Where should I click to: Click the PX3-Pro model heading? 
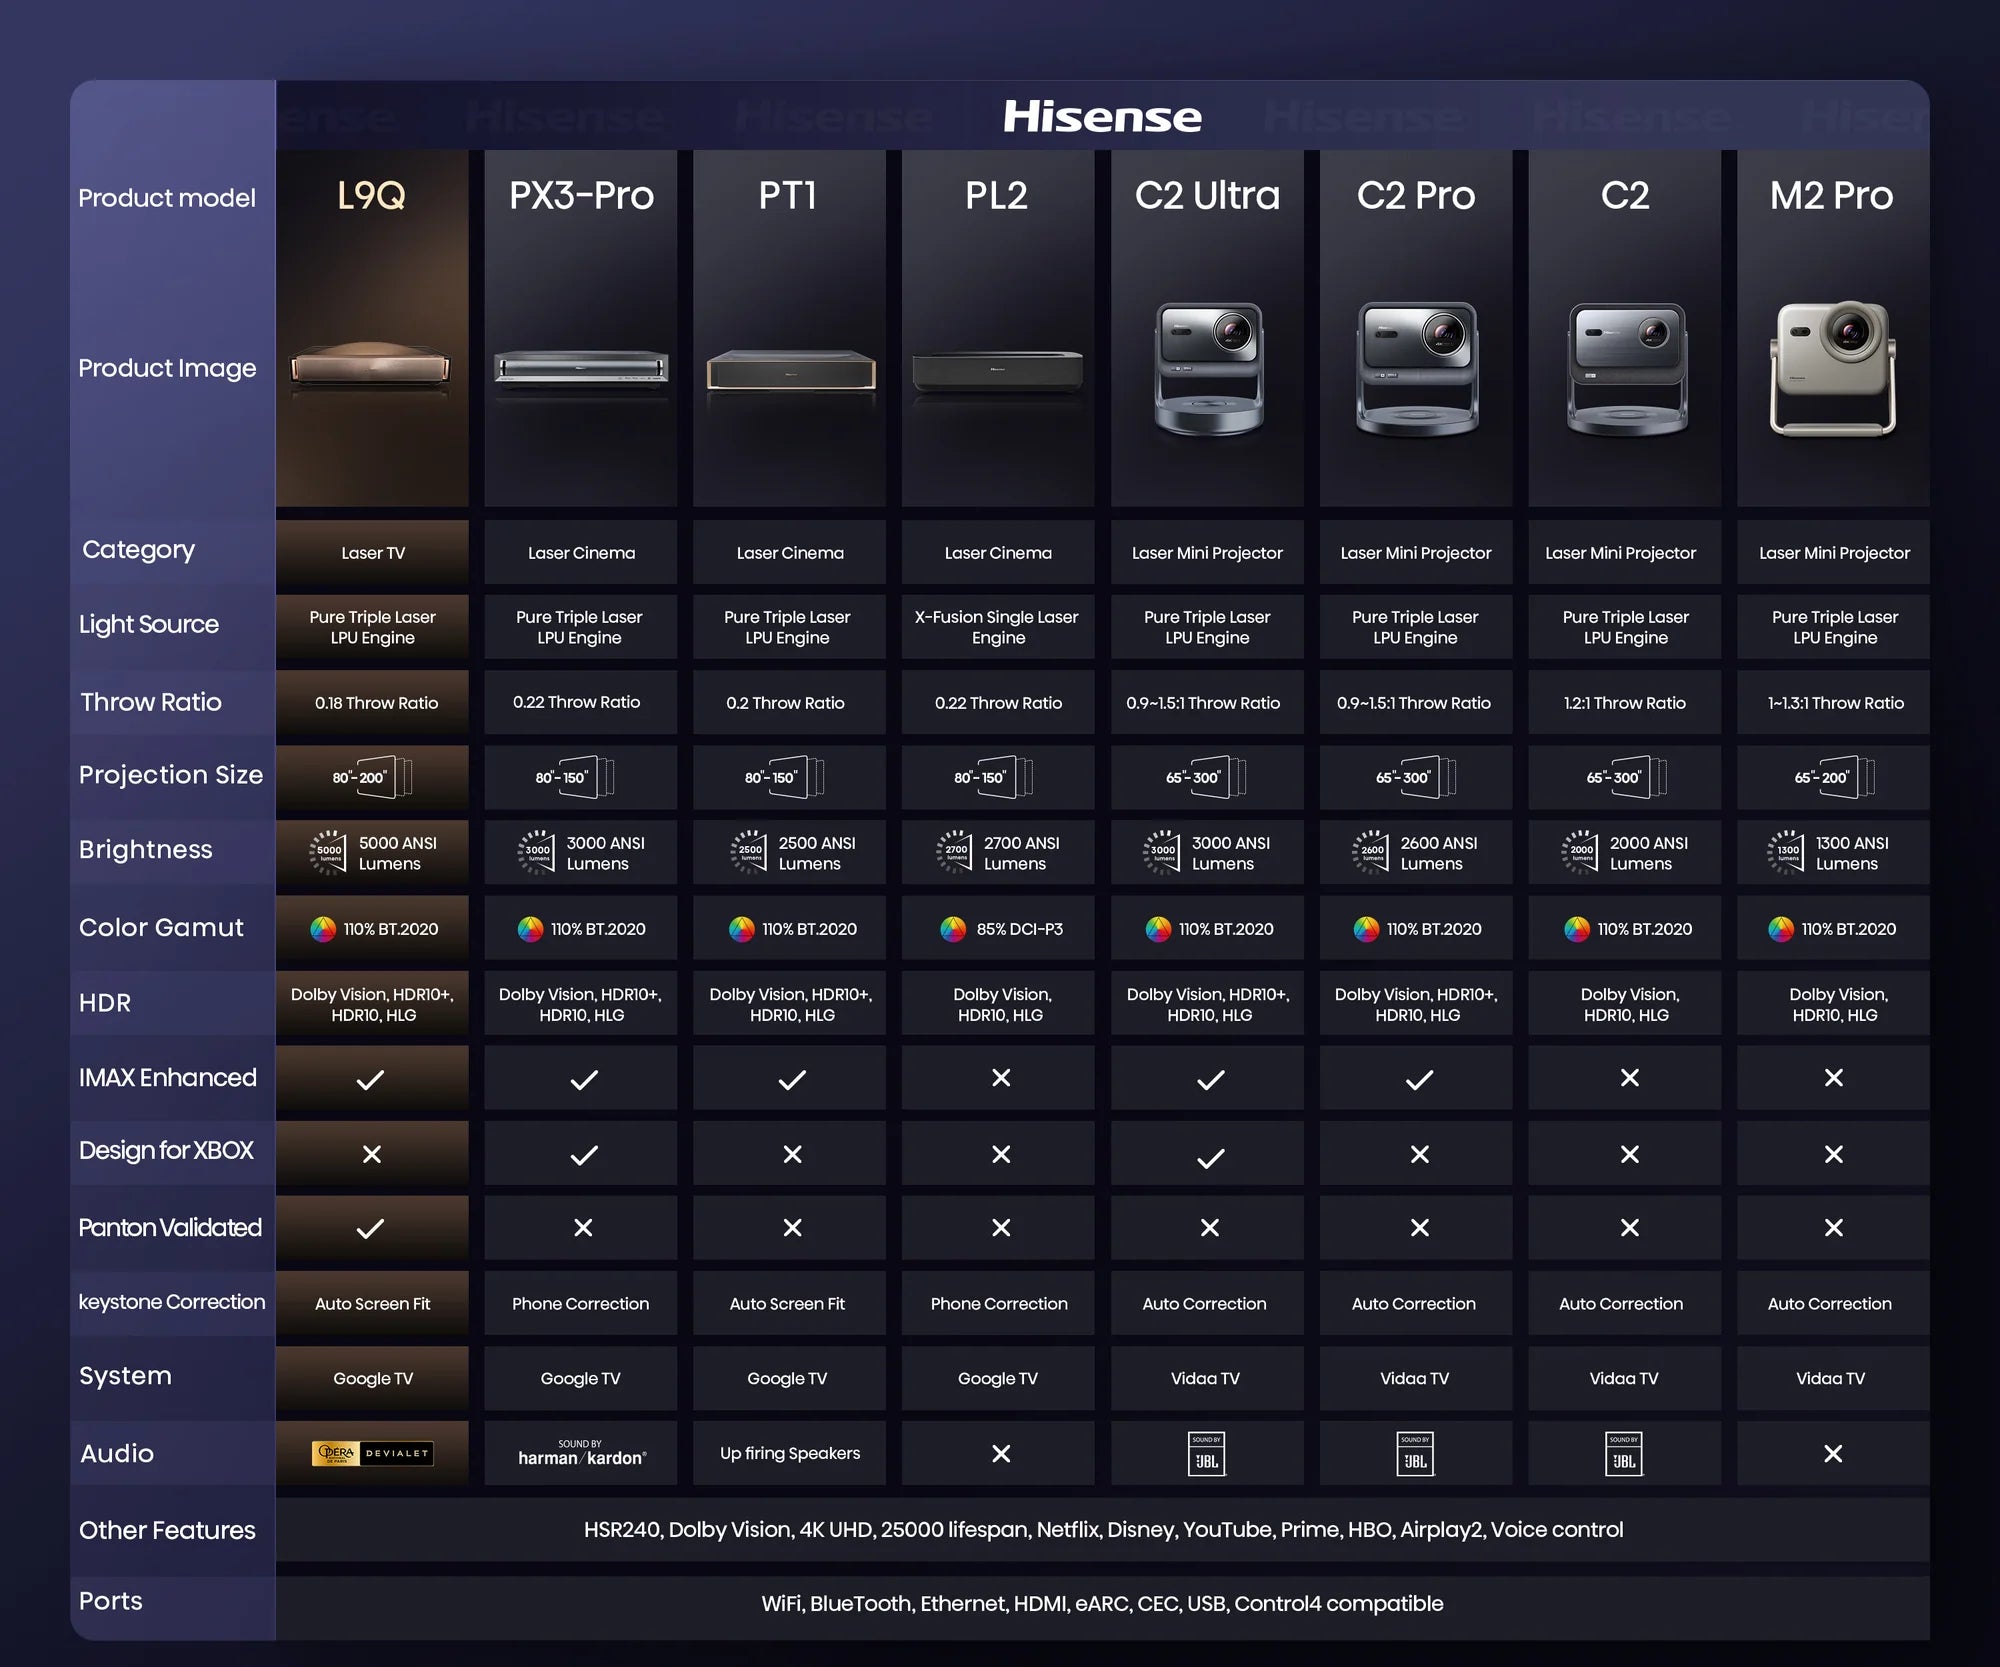(x=581, y=195)
